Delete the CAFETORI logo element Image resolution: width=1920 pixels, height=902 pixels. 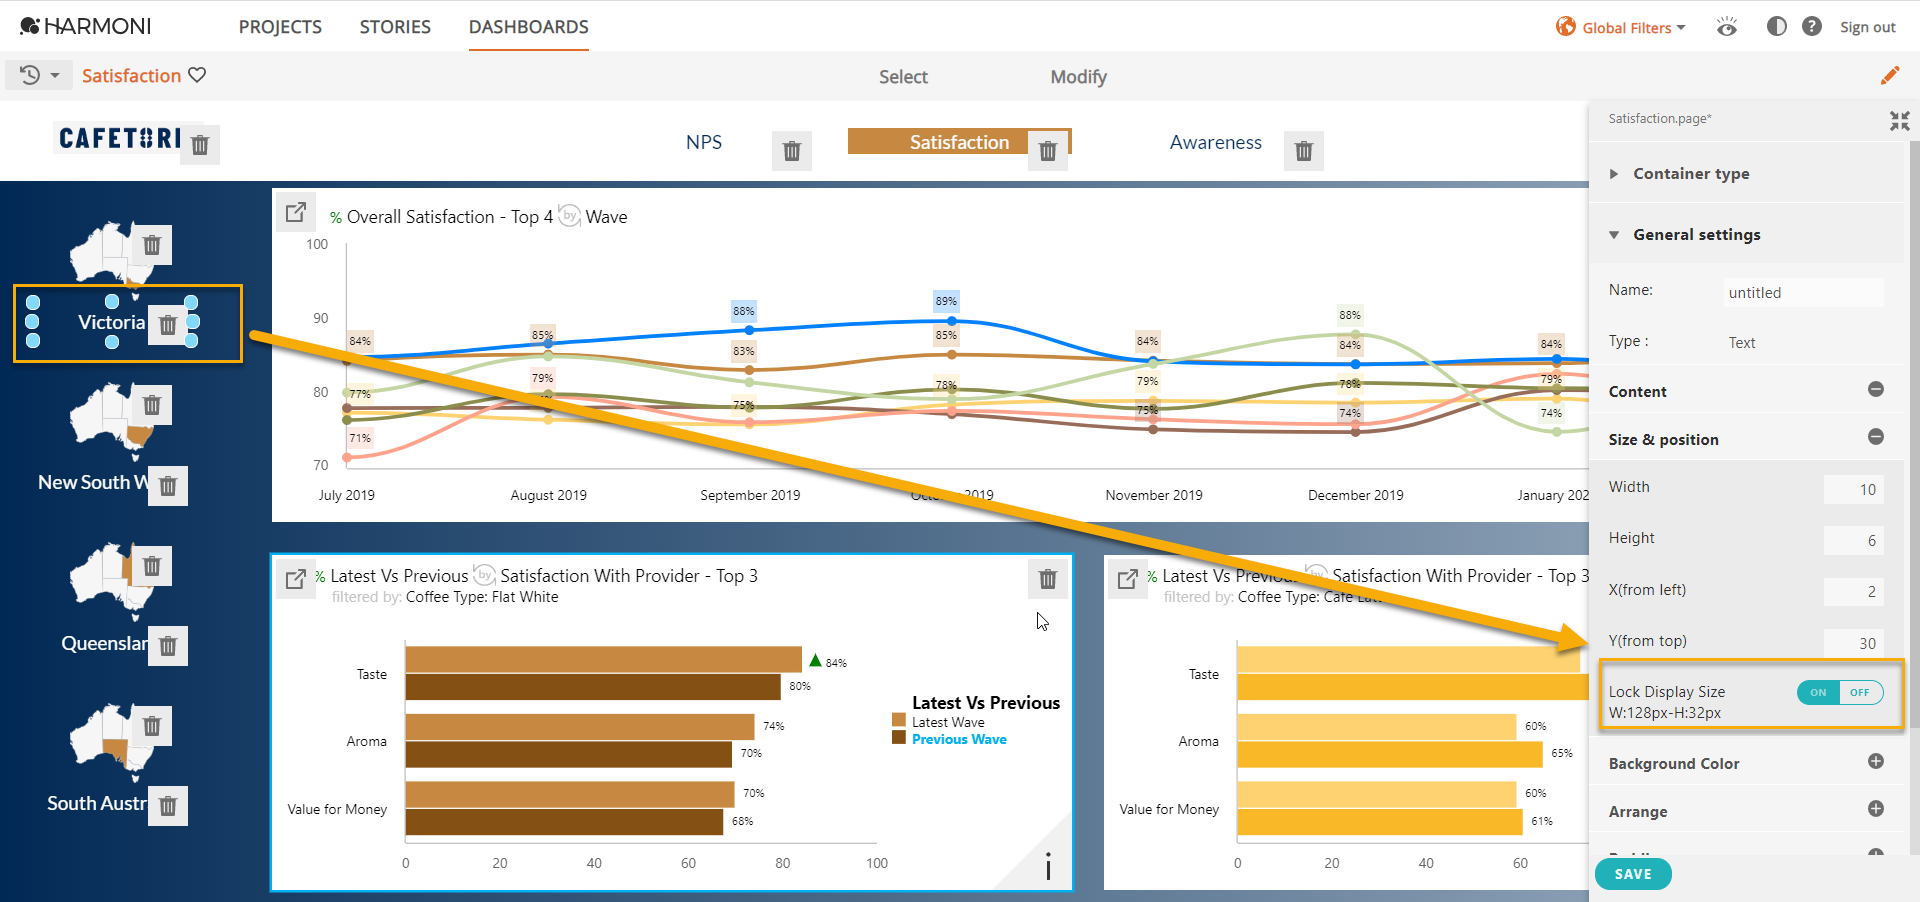200,145
